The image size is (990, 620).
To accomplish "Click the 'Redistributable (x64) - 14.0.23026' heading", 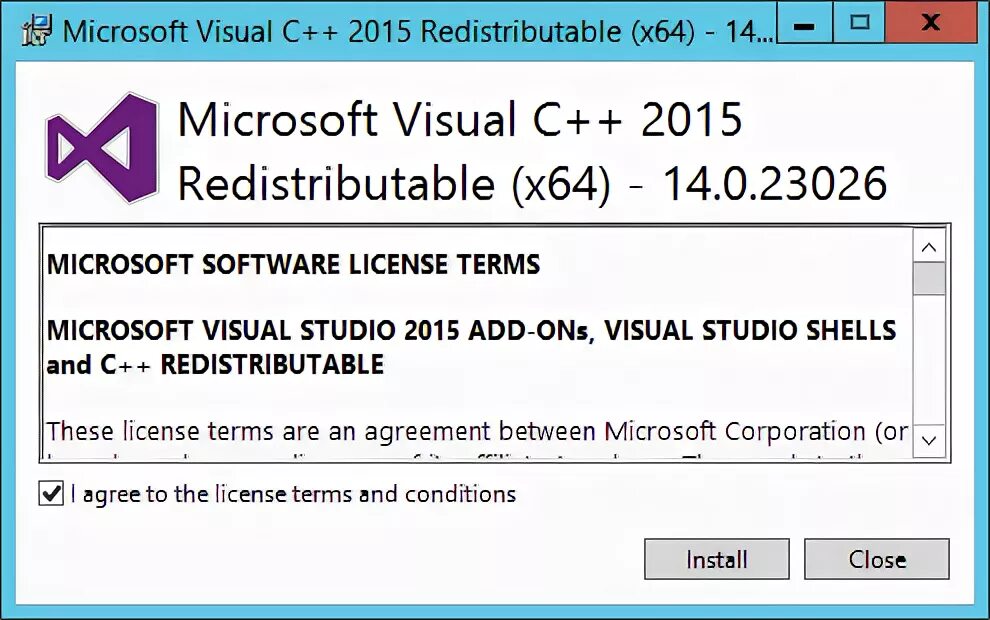I will [532, 184].
